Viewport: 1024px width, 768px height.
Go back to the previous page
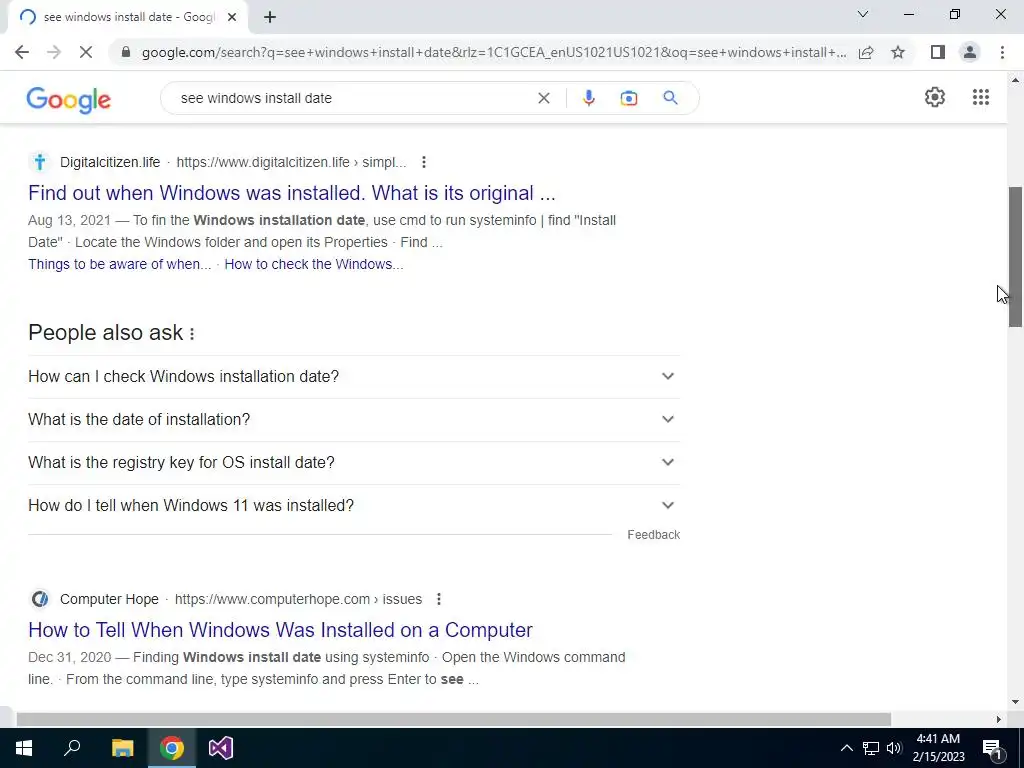coord(22,52)
